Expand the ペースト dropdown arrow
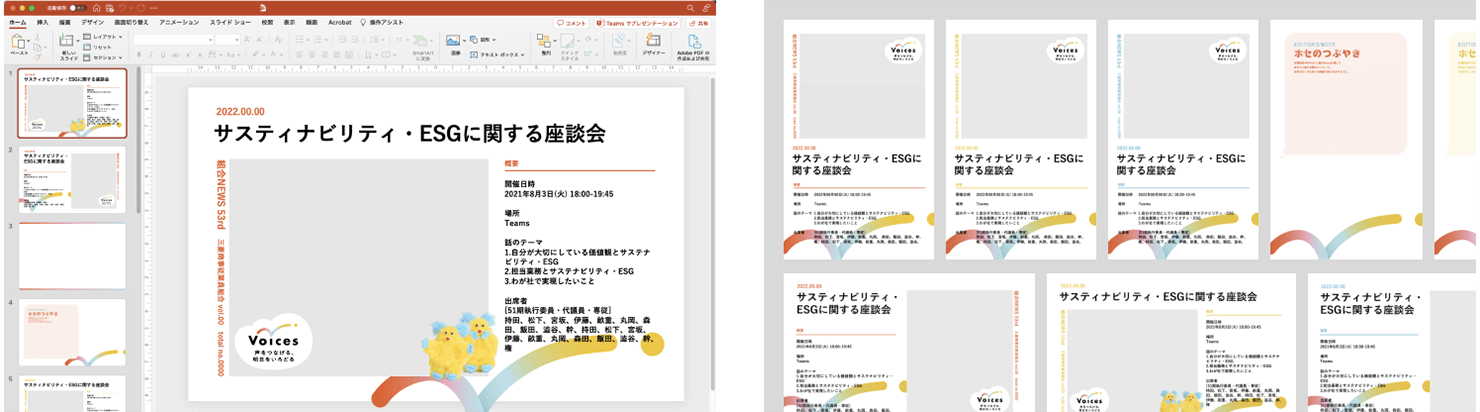 [29, 41]
